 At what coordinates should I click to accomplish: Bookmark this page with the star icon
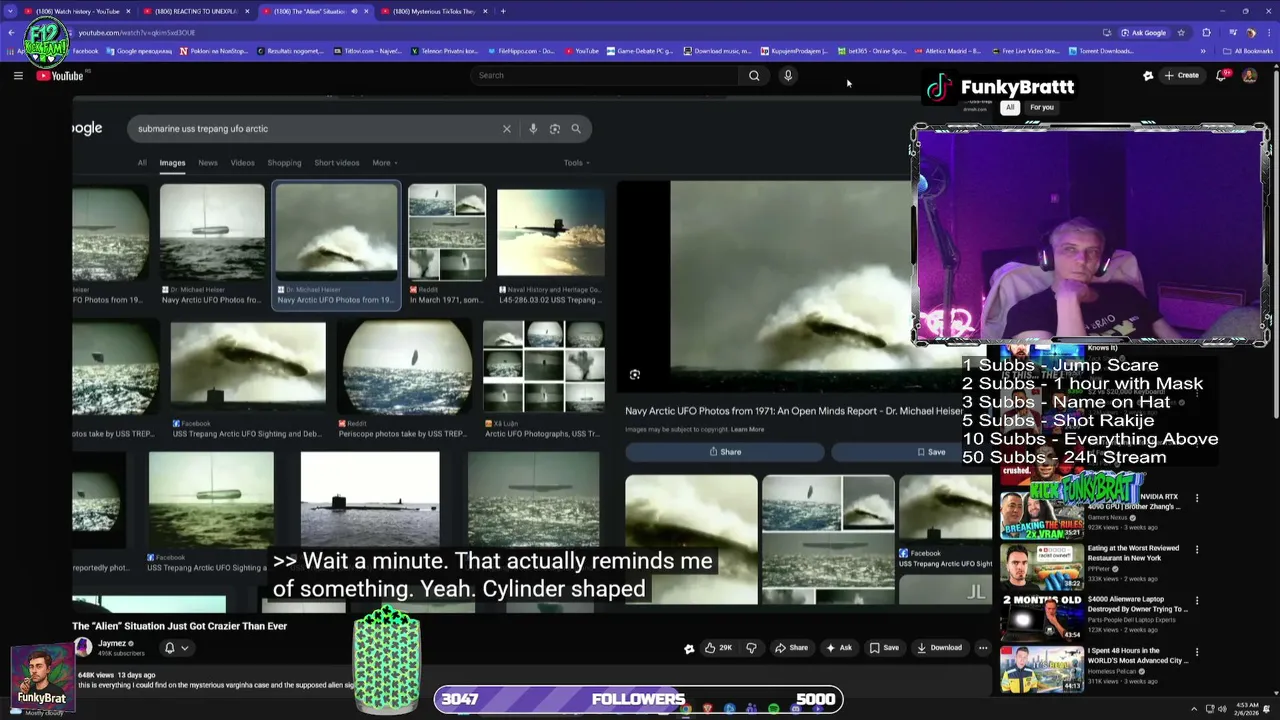click(1181, 32)
